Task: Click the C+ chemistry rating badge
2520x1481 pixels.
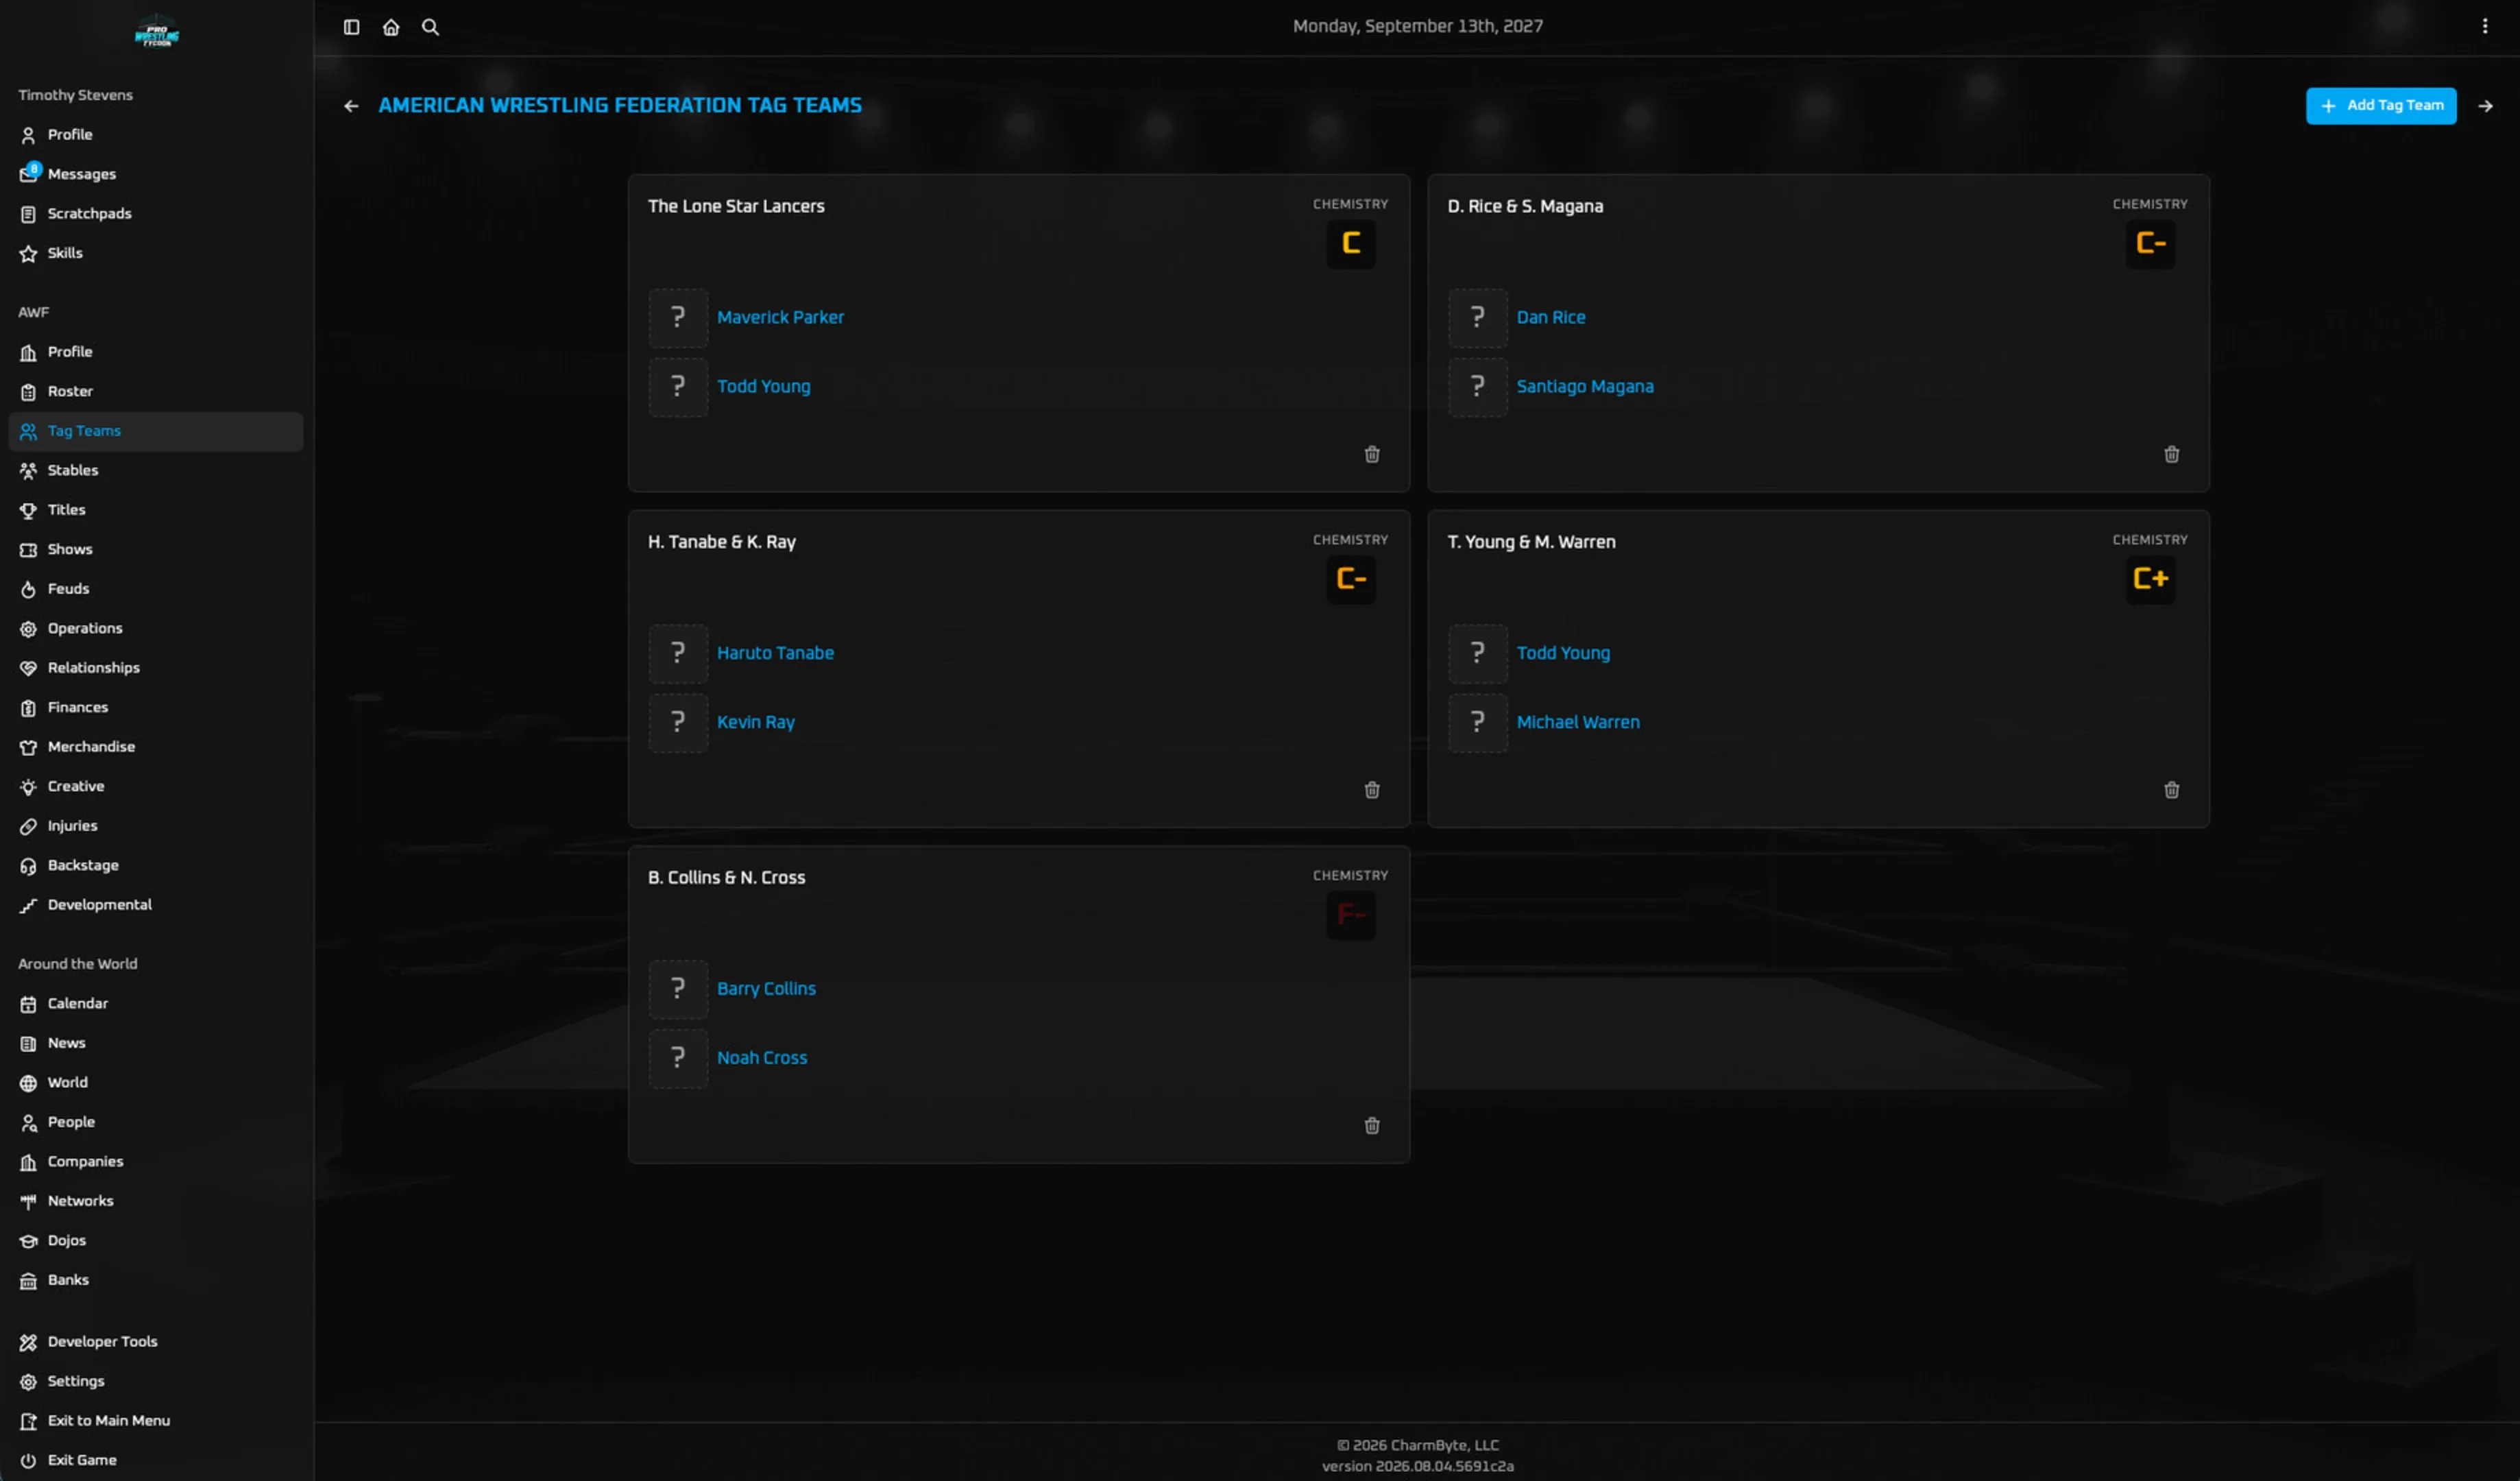Action: tap(2151, 579)
